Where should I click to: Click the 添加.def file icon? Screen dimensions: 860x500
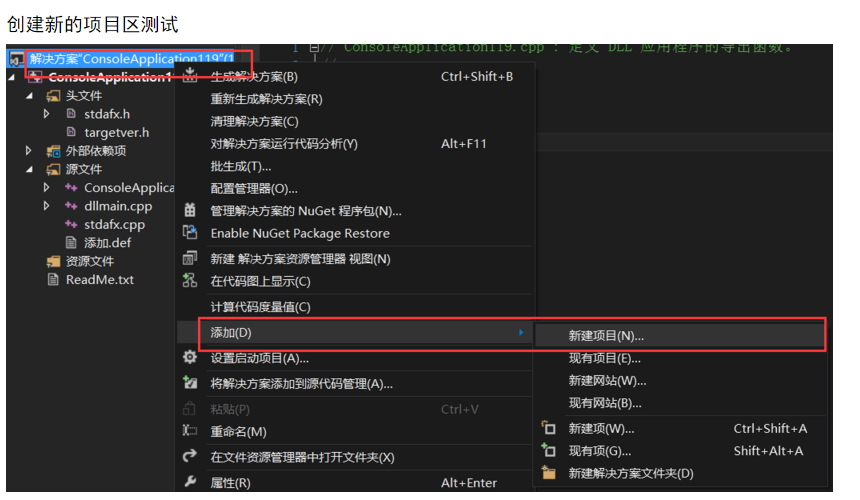coord(71,242)
